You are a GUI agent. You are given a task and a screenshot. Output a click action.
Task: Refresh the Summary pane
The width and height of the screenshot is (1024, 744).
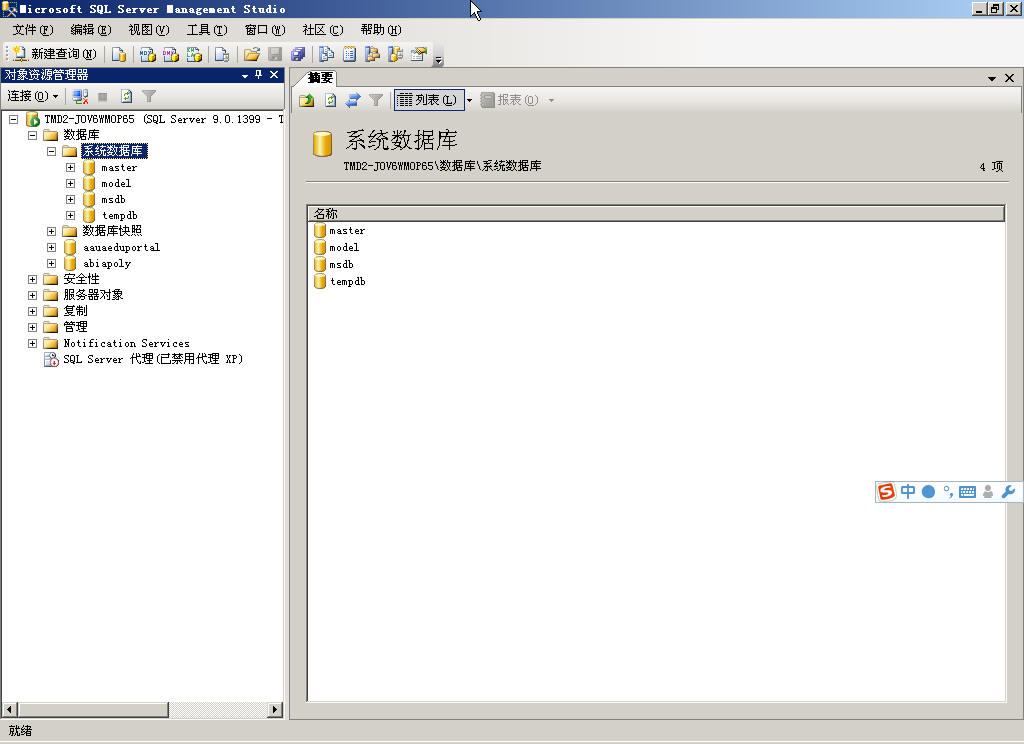point(330,100)
